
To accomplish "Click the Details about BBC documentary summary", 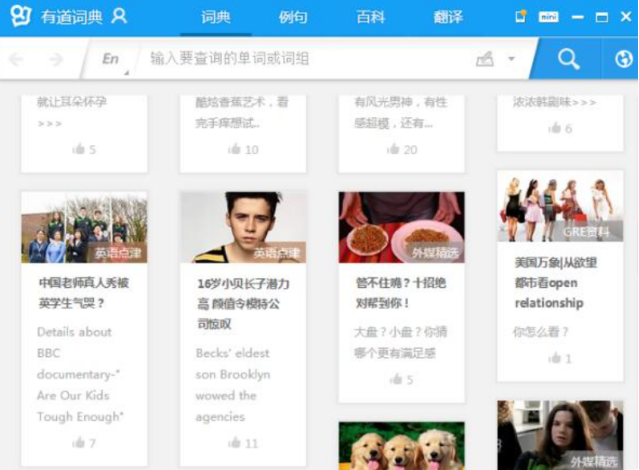I will (x=80, y=374).
